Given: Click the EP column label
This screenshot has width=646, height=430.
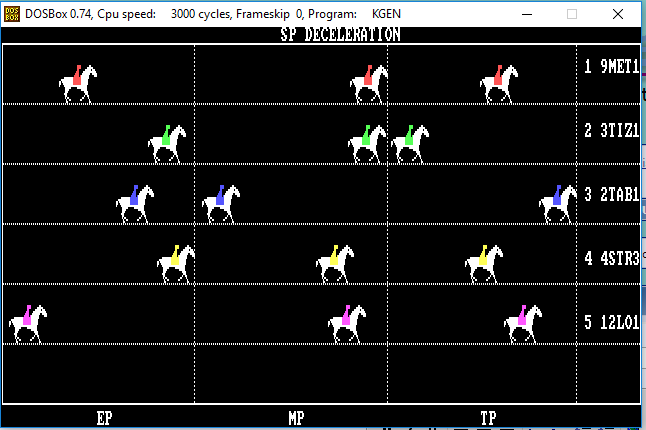Looking at the screenshot, I should tap(105, 418).
